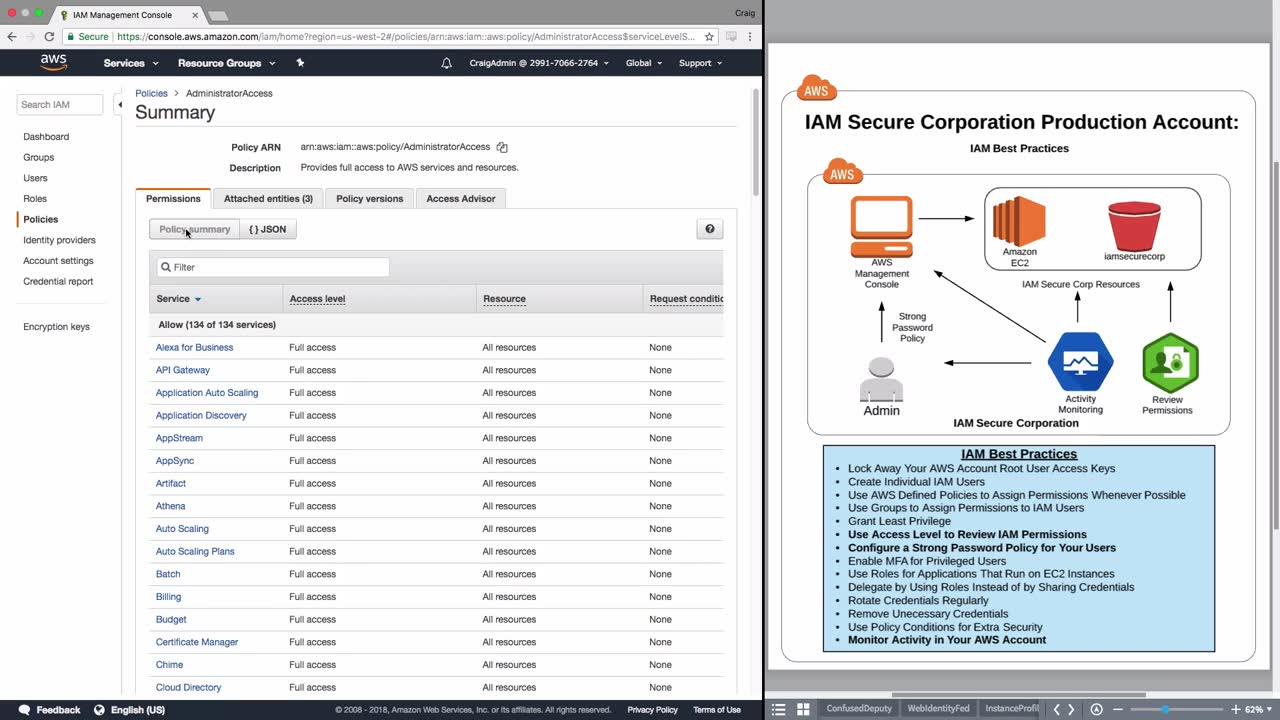Adjust the diagram zoom slider

tap(1164, 709)
